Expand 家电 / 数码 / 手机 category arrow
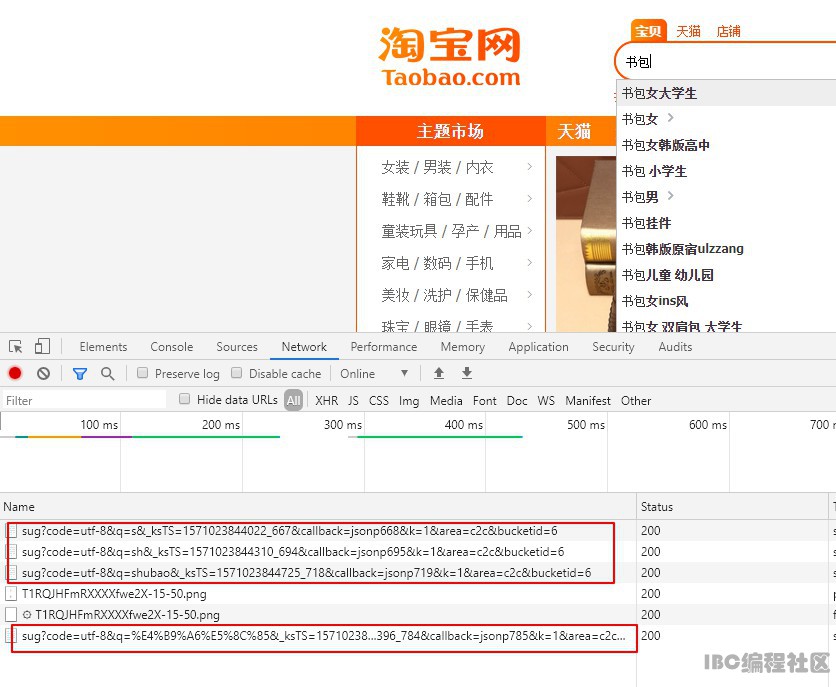This screenshot has height=687, width=836. pos(529,263)
